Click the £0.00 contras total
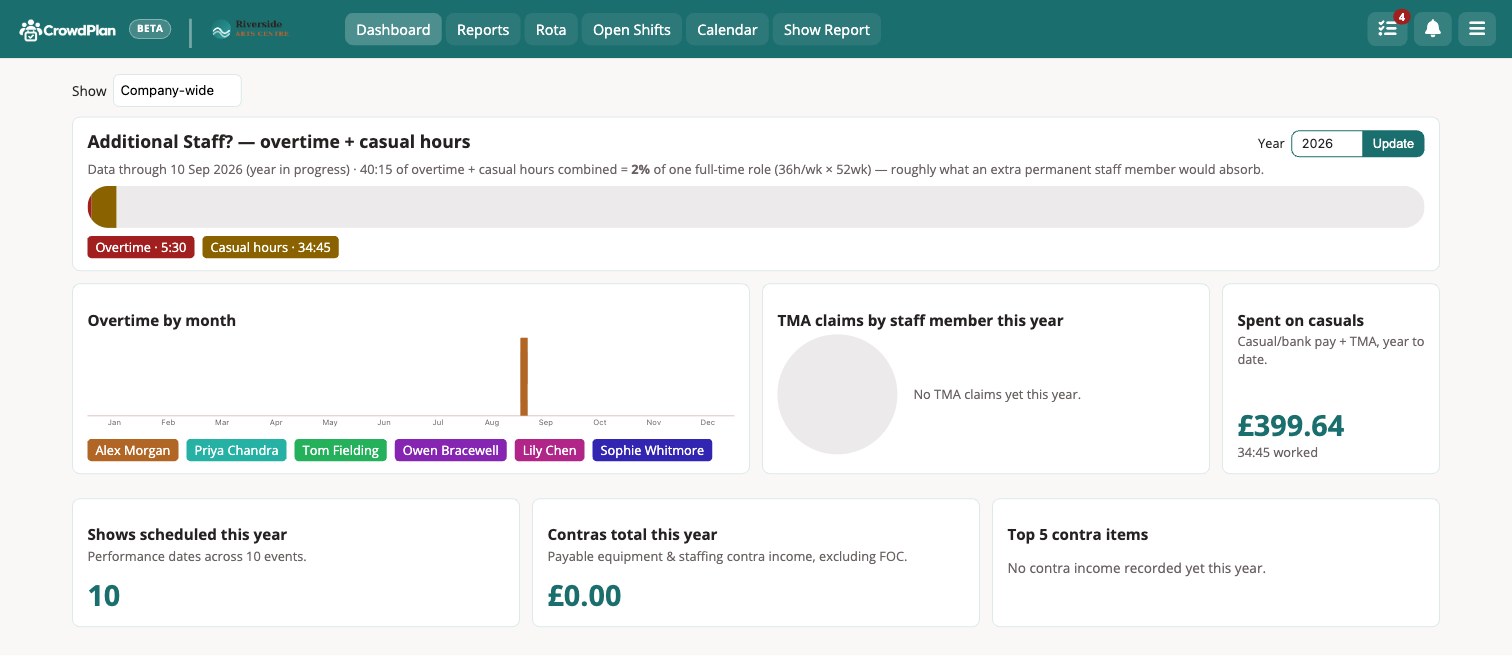Image resolution: width=1512 pixels, height=660 pixels. (x=584, y=596)
